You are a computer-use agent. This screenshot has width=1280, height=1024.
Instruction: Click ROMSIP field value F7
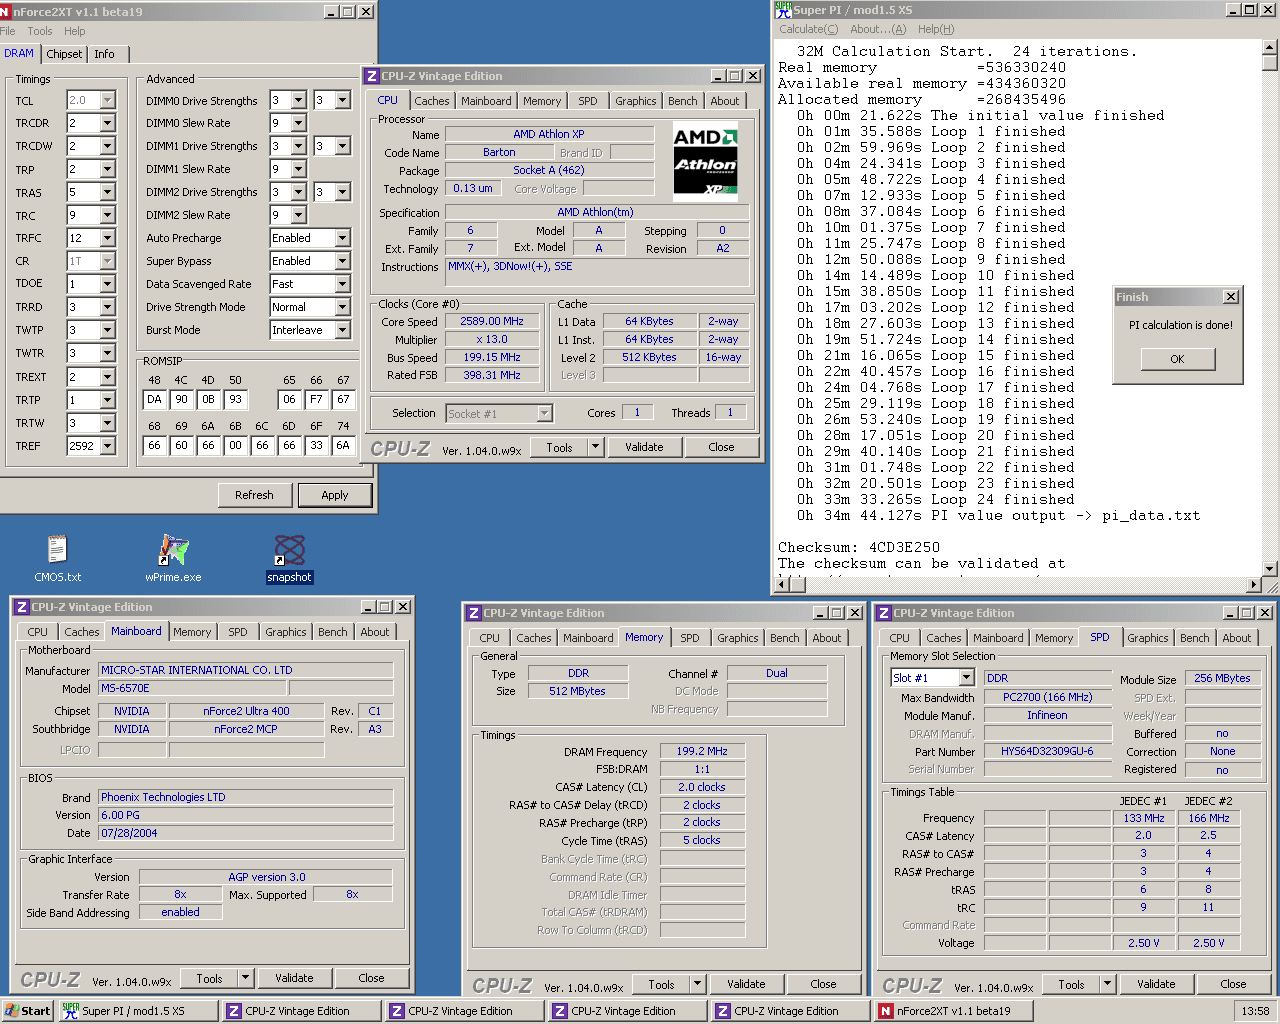tap(316, 399)
